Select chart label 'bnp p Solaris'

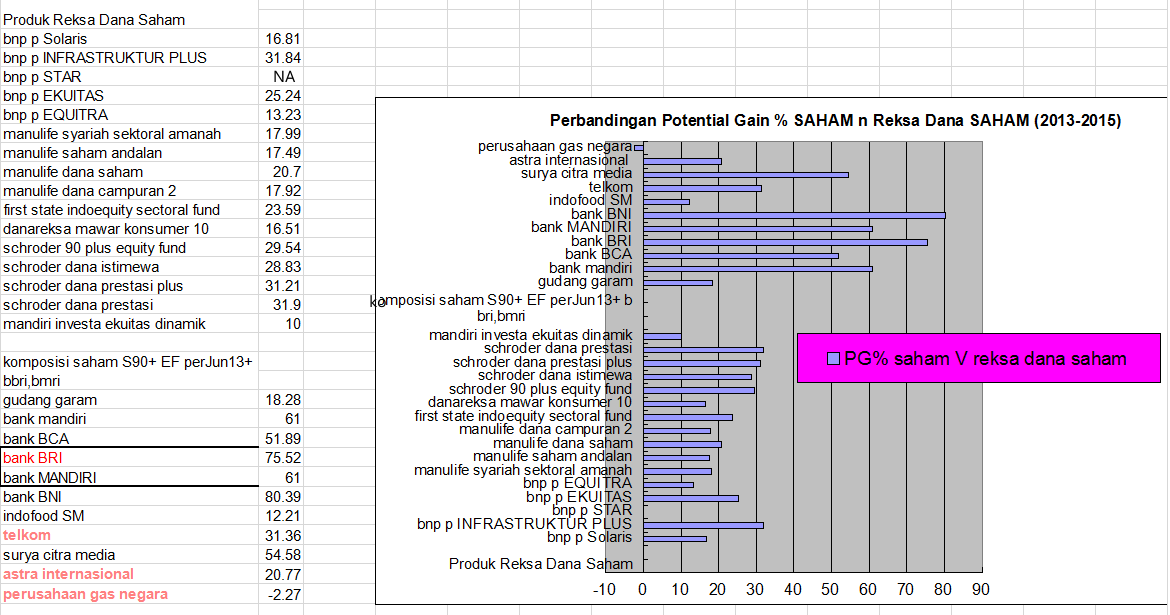coord(589,537)
